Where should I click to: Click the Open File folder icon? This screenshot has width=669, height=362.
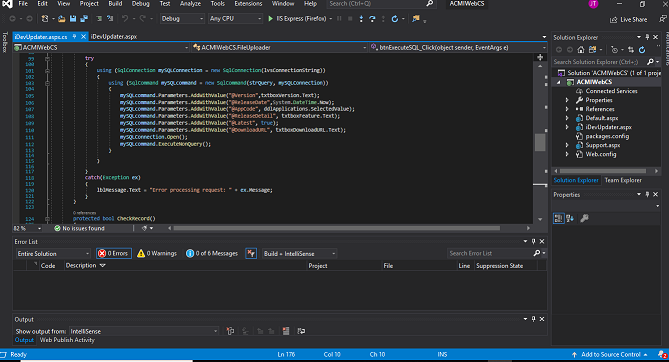point(62,19)
